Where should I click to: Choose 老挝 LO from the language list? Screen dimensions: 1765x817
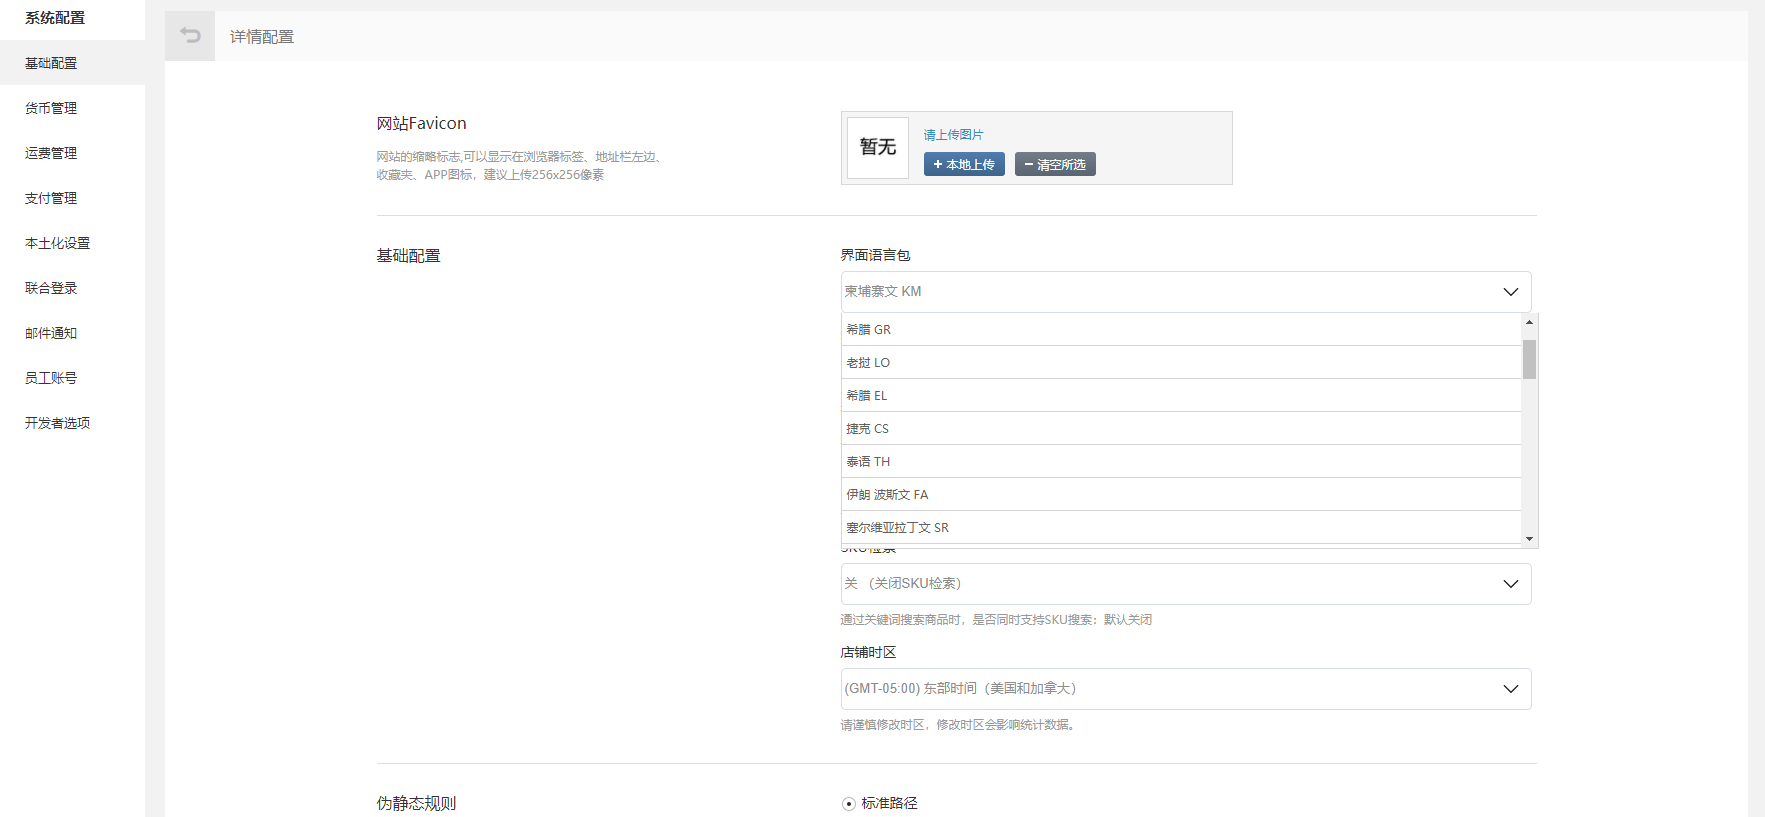click(1181, 362)
